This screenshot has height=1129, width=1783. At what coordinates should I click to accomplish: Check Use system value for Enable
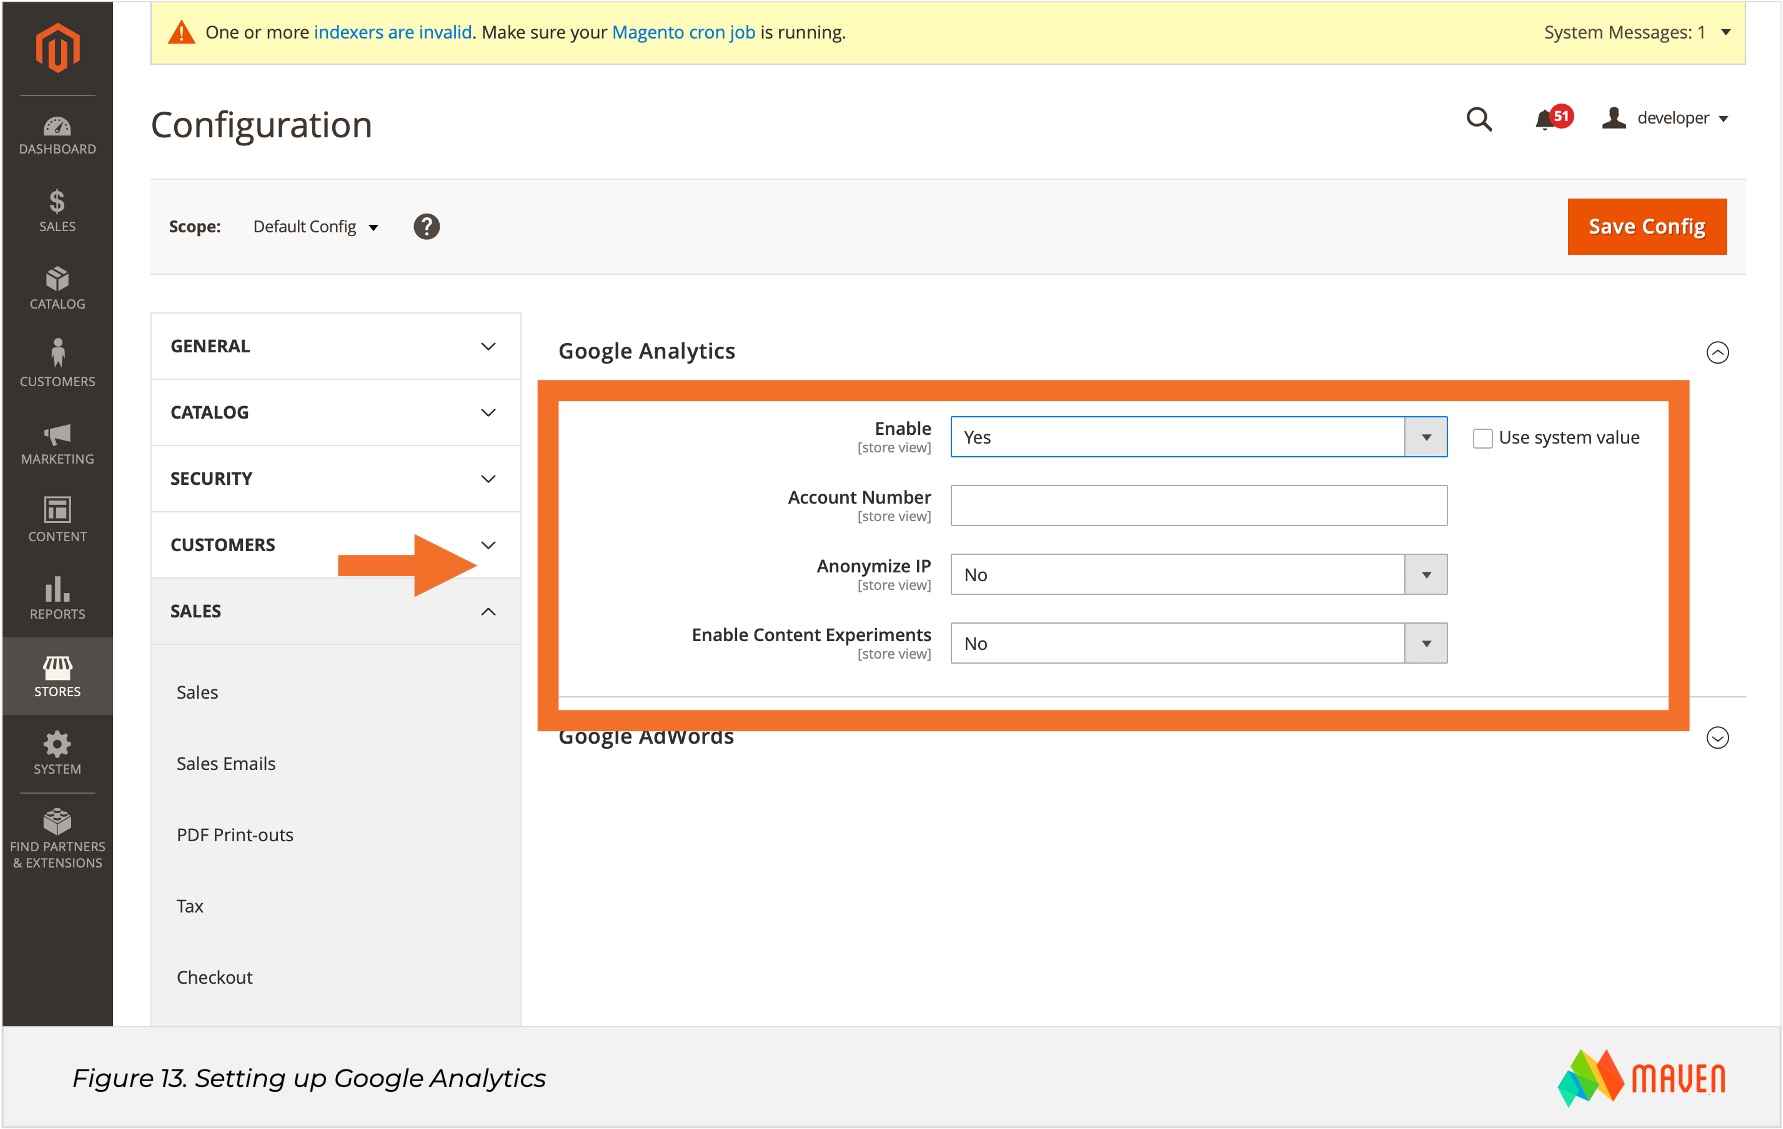tap(1483, 438)
